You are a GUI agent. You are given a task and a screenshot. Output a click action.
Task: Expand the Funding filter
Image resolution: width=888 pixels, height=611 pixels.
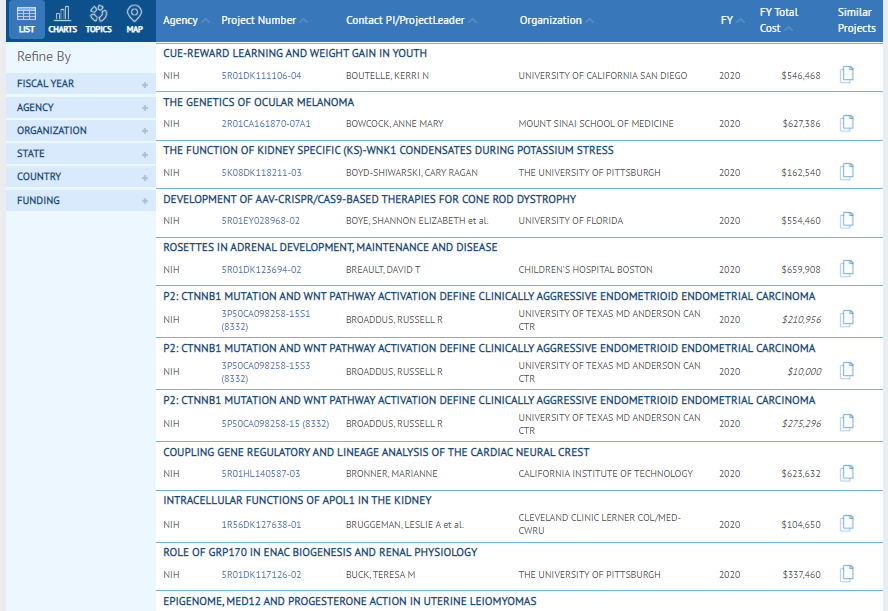coord(80,200)
